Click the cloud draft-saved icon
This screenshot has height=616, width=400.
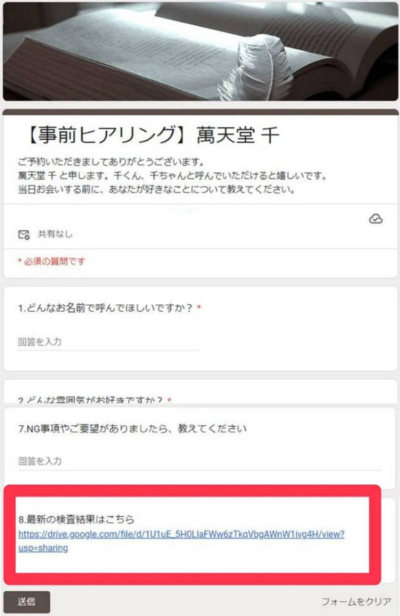tap(376, 219)
